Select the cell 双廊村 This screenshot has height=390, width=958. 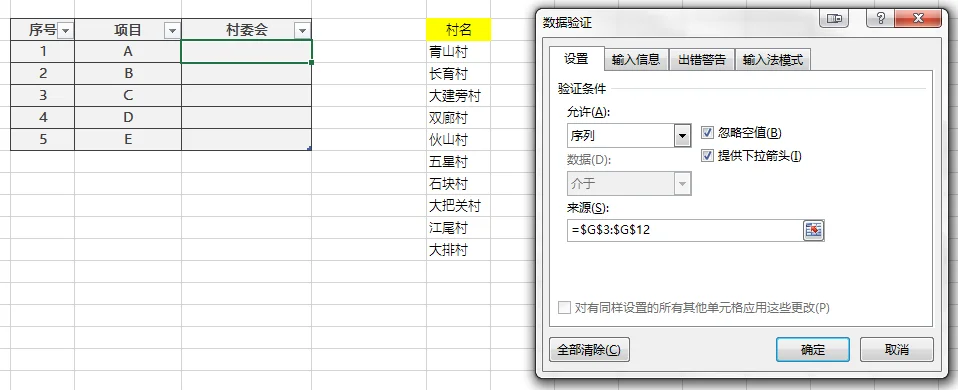[458, 118]
